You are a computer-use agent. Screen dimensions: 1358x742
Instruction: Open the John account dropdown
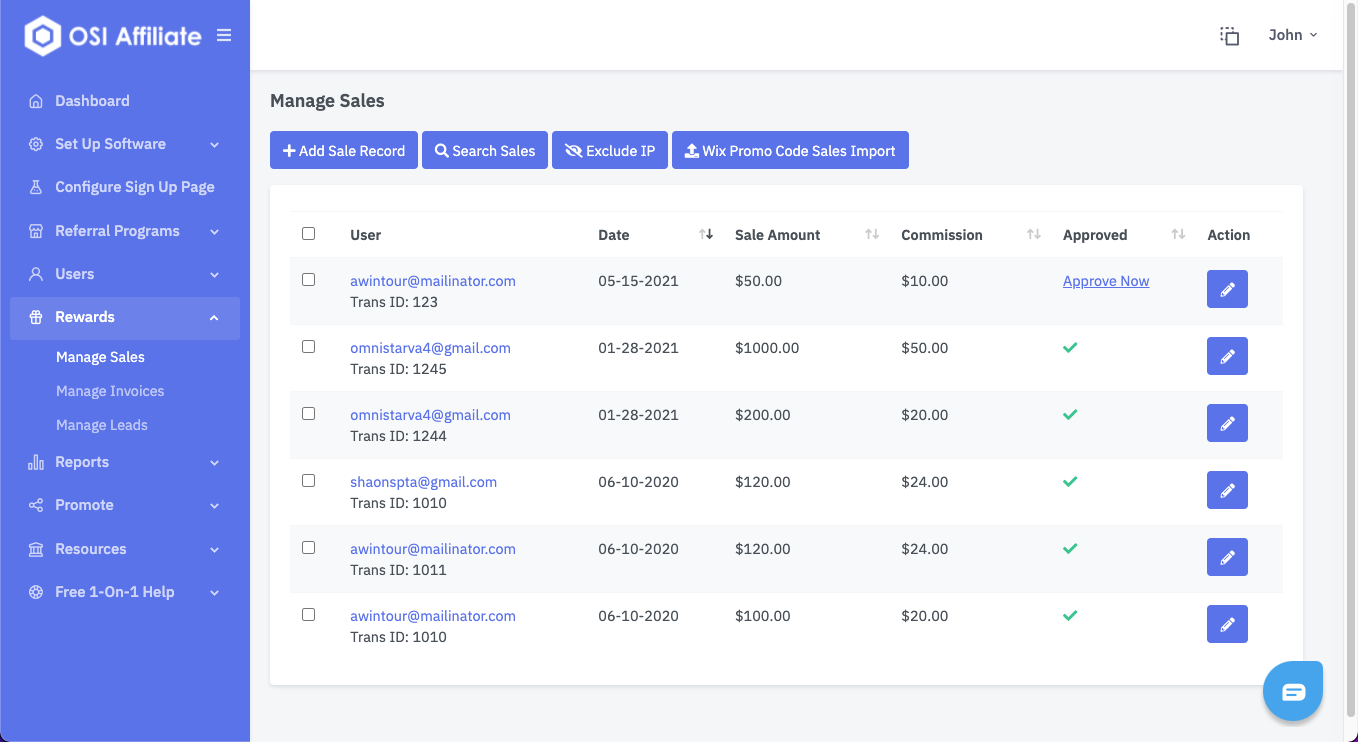[1292, 35]
